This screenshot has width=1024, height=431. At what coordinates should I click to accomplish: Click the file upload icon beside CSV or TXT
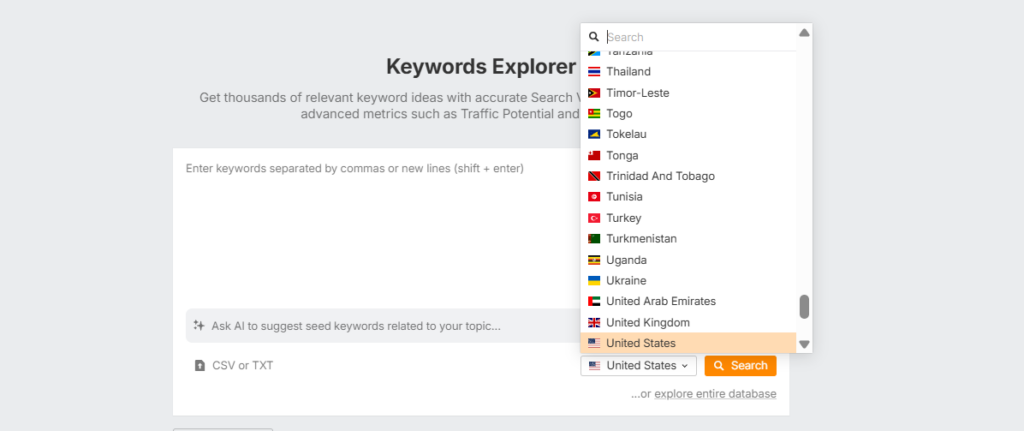point(200,366)
